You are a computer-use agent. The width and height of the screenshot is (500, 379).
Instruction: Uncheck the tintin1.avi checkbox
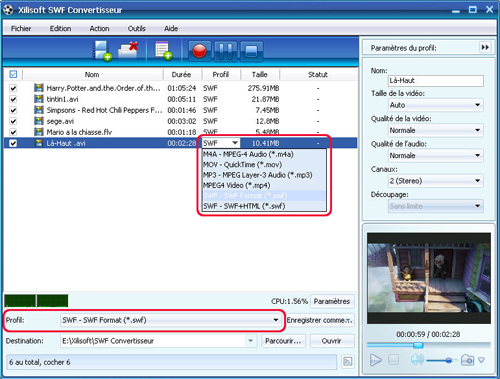[13, 99]
